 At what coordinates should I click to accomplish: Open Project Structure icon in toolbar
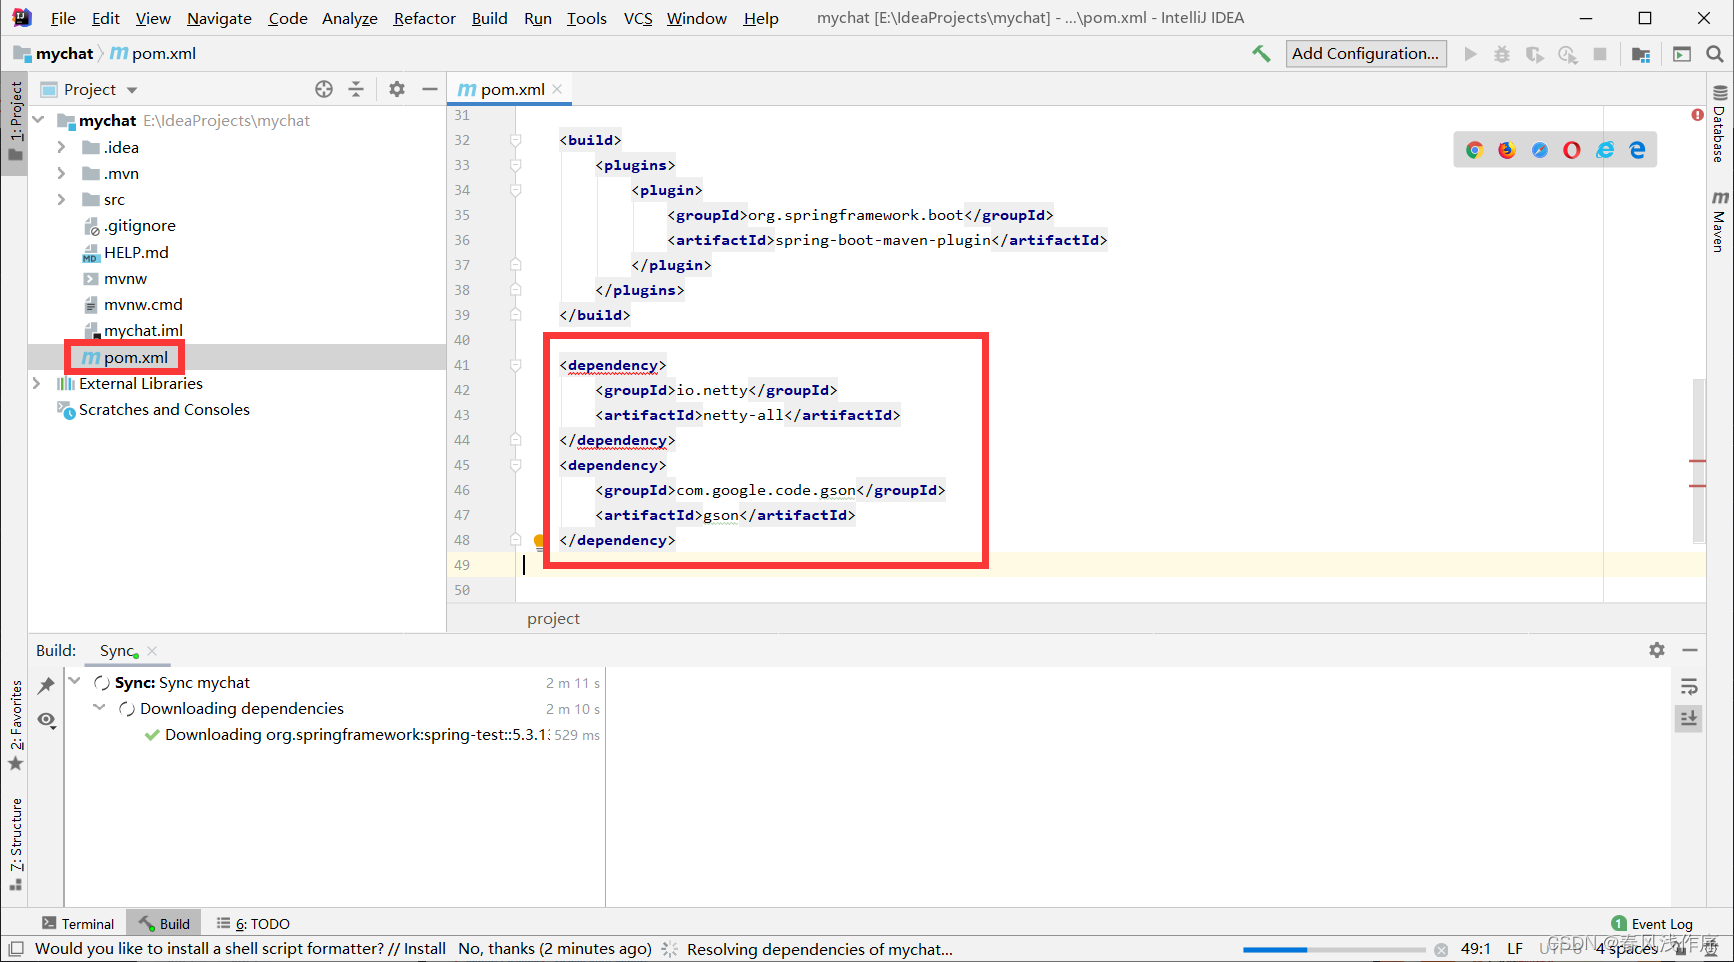[x=1641, y=54]
